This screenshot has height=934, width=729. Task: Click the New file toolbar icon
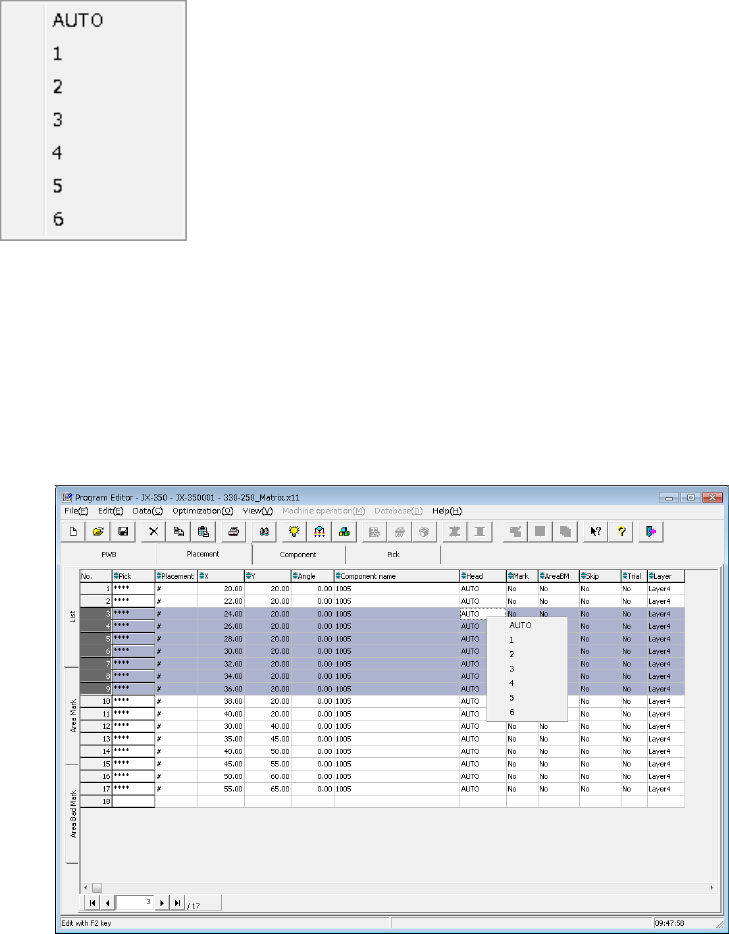74,532
